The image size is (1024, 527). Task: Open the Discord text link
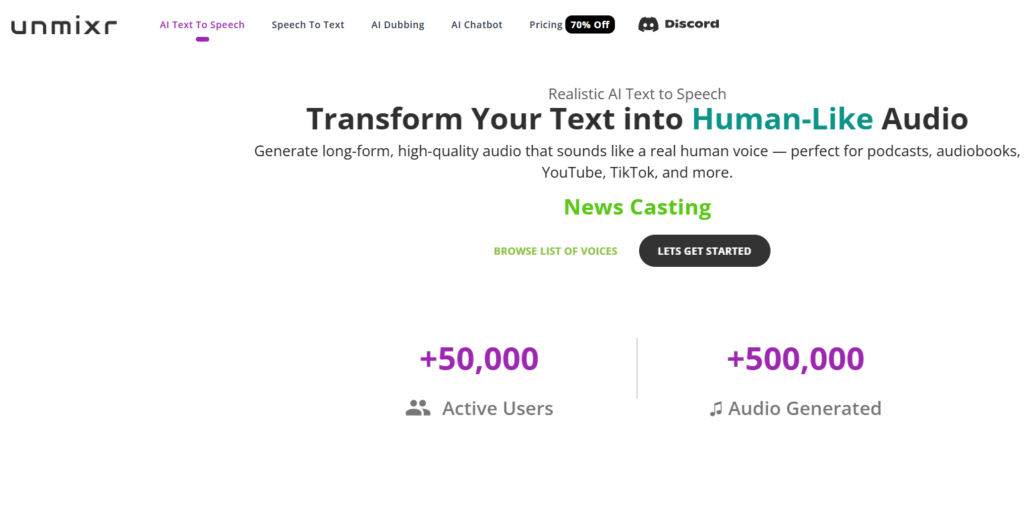pos(692,24)
